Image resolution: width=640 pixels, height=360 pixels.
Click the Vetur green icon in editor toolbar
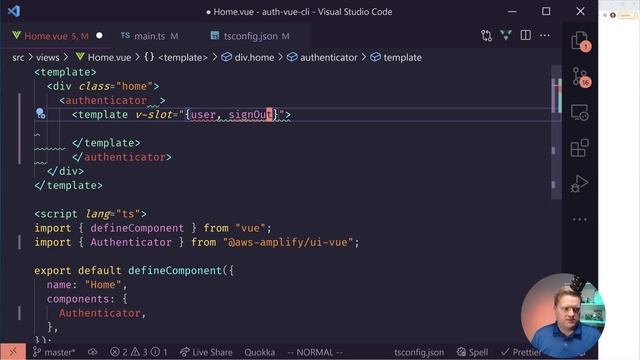click(506, 35)
